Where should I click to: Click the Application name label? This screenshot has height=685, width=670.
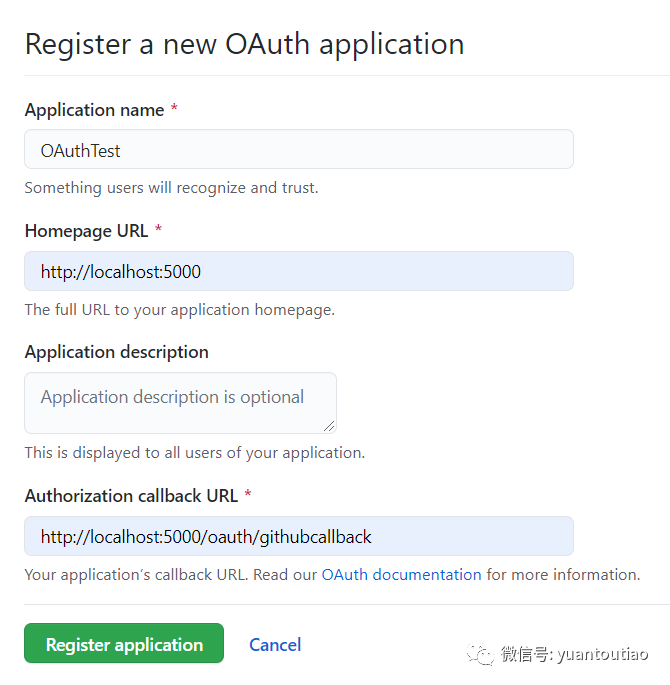pos(94,110)
